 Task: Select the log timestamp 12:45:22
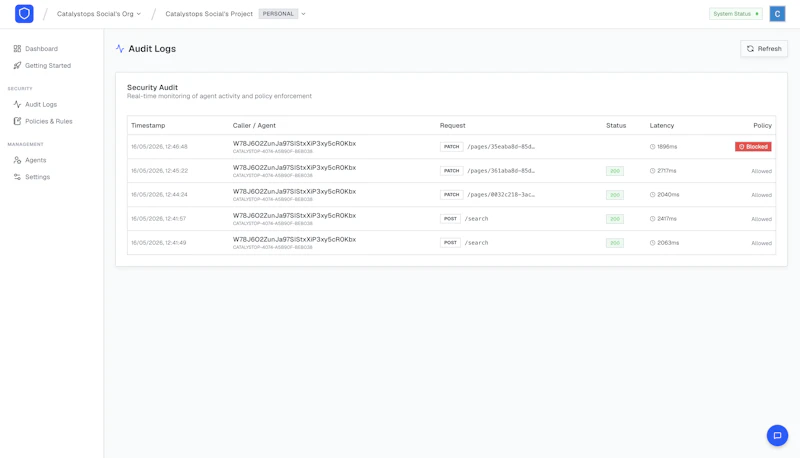pyautogui.click(x=159, y=170)
